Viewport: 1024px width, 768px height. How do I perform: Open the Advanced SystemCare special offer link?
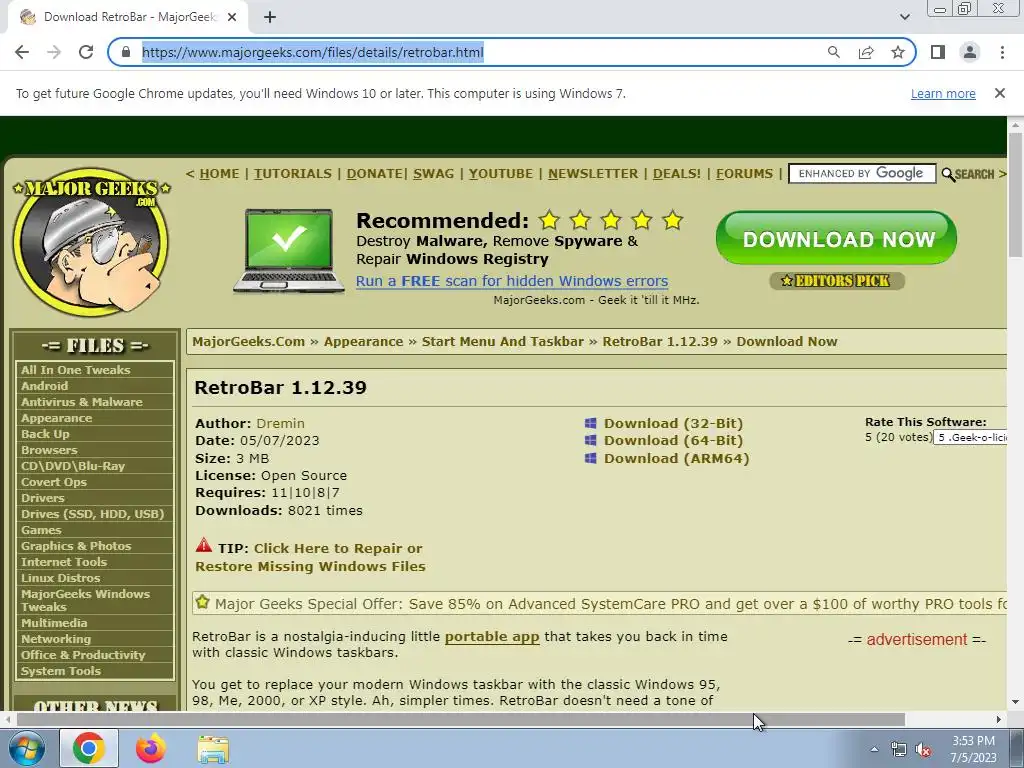[x=611, y=604]
